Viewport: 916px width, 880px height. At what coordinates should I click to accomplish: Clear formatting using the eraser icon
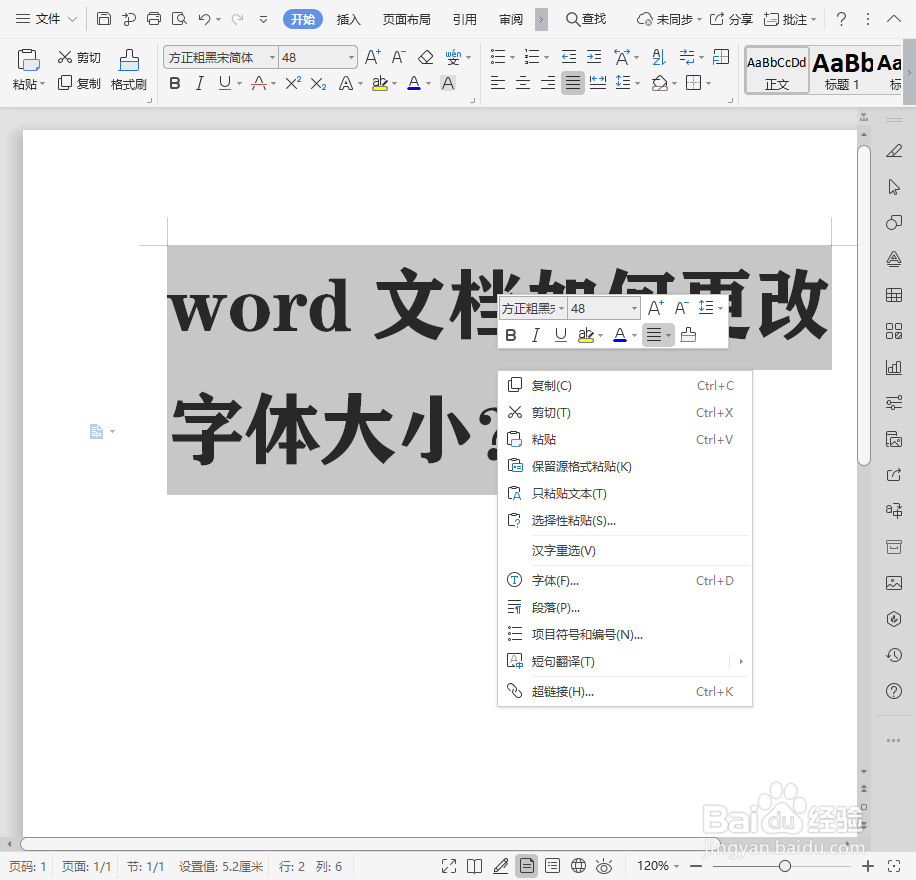pyautogui.click(x=425, y=56)
